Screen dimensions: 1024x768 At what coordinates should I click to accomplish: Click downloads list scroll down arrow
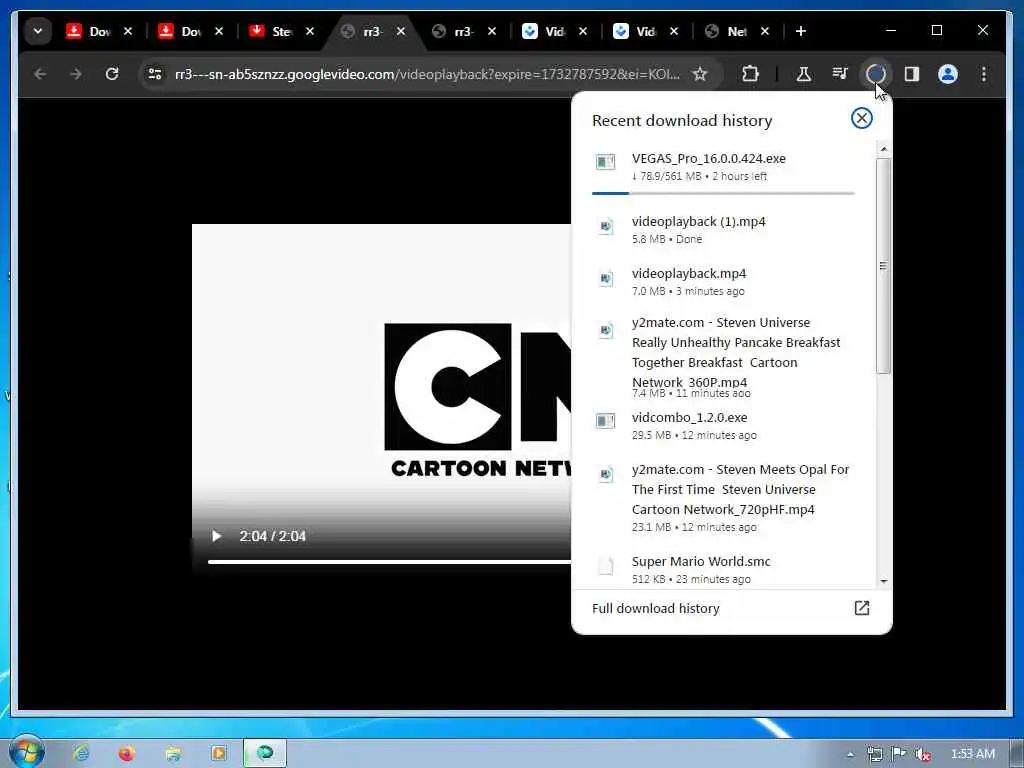point(883,581)
